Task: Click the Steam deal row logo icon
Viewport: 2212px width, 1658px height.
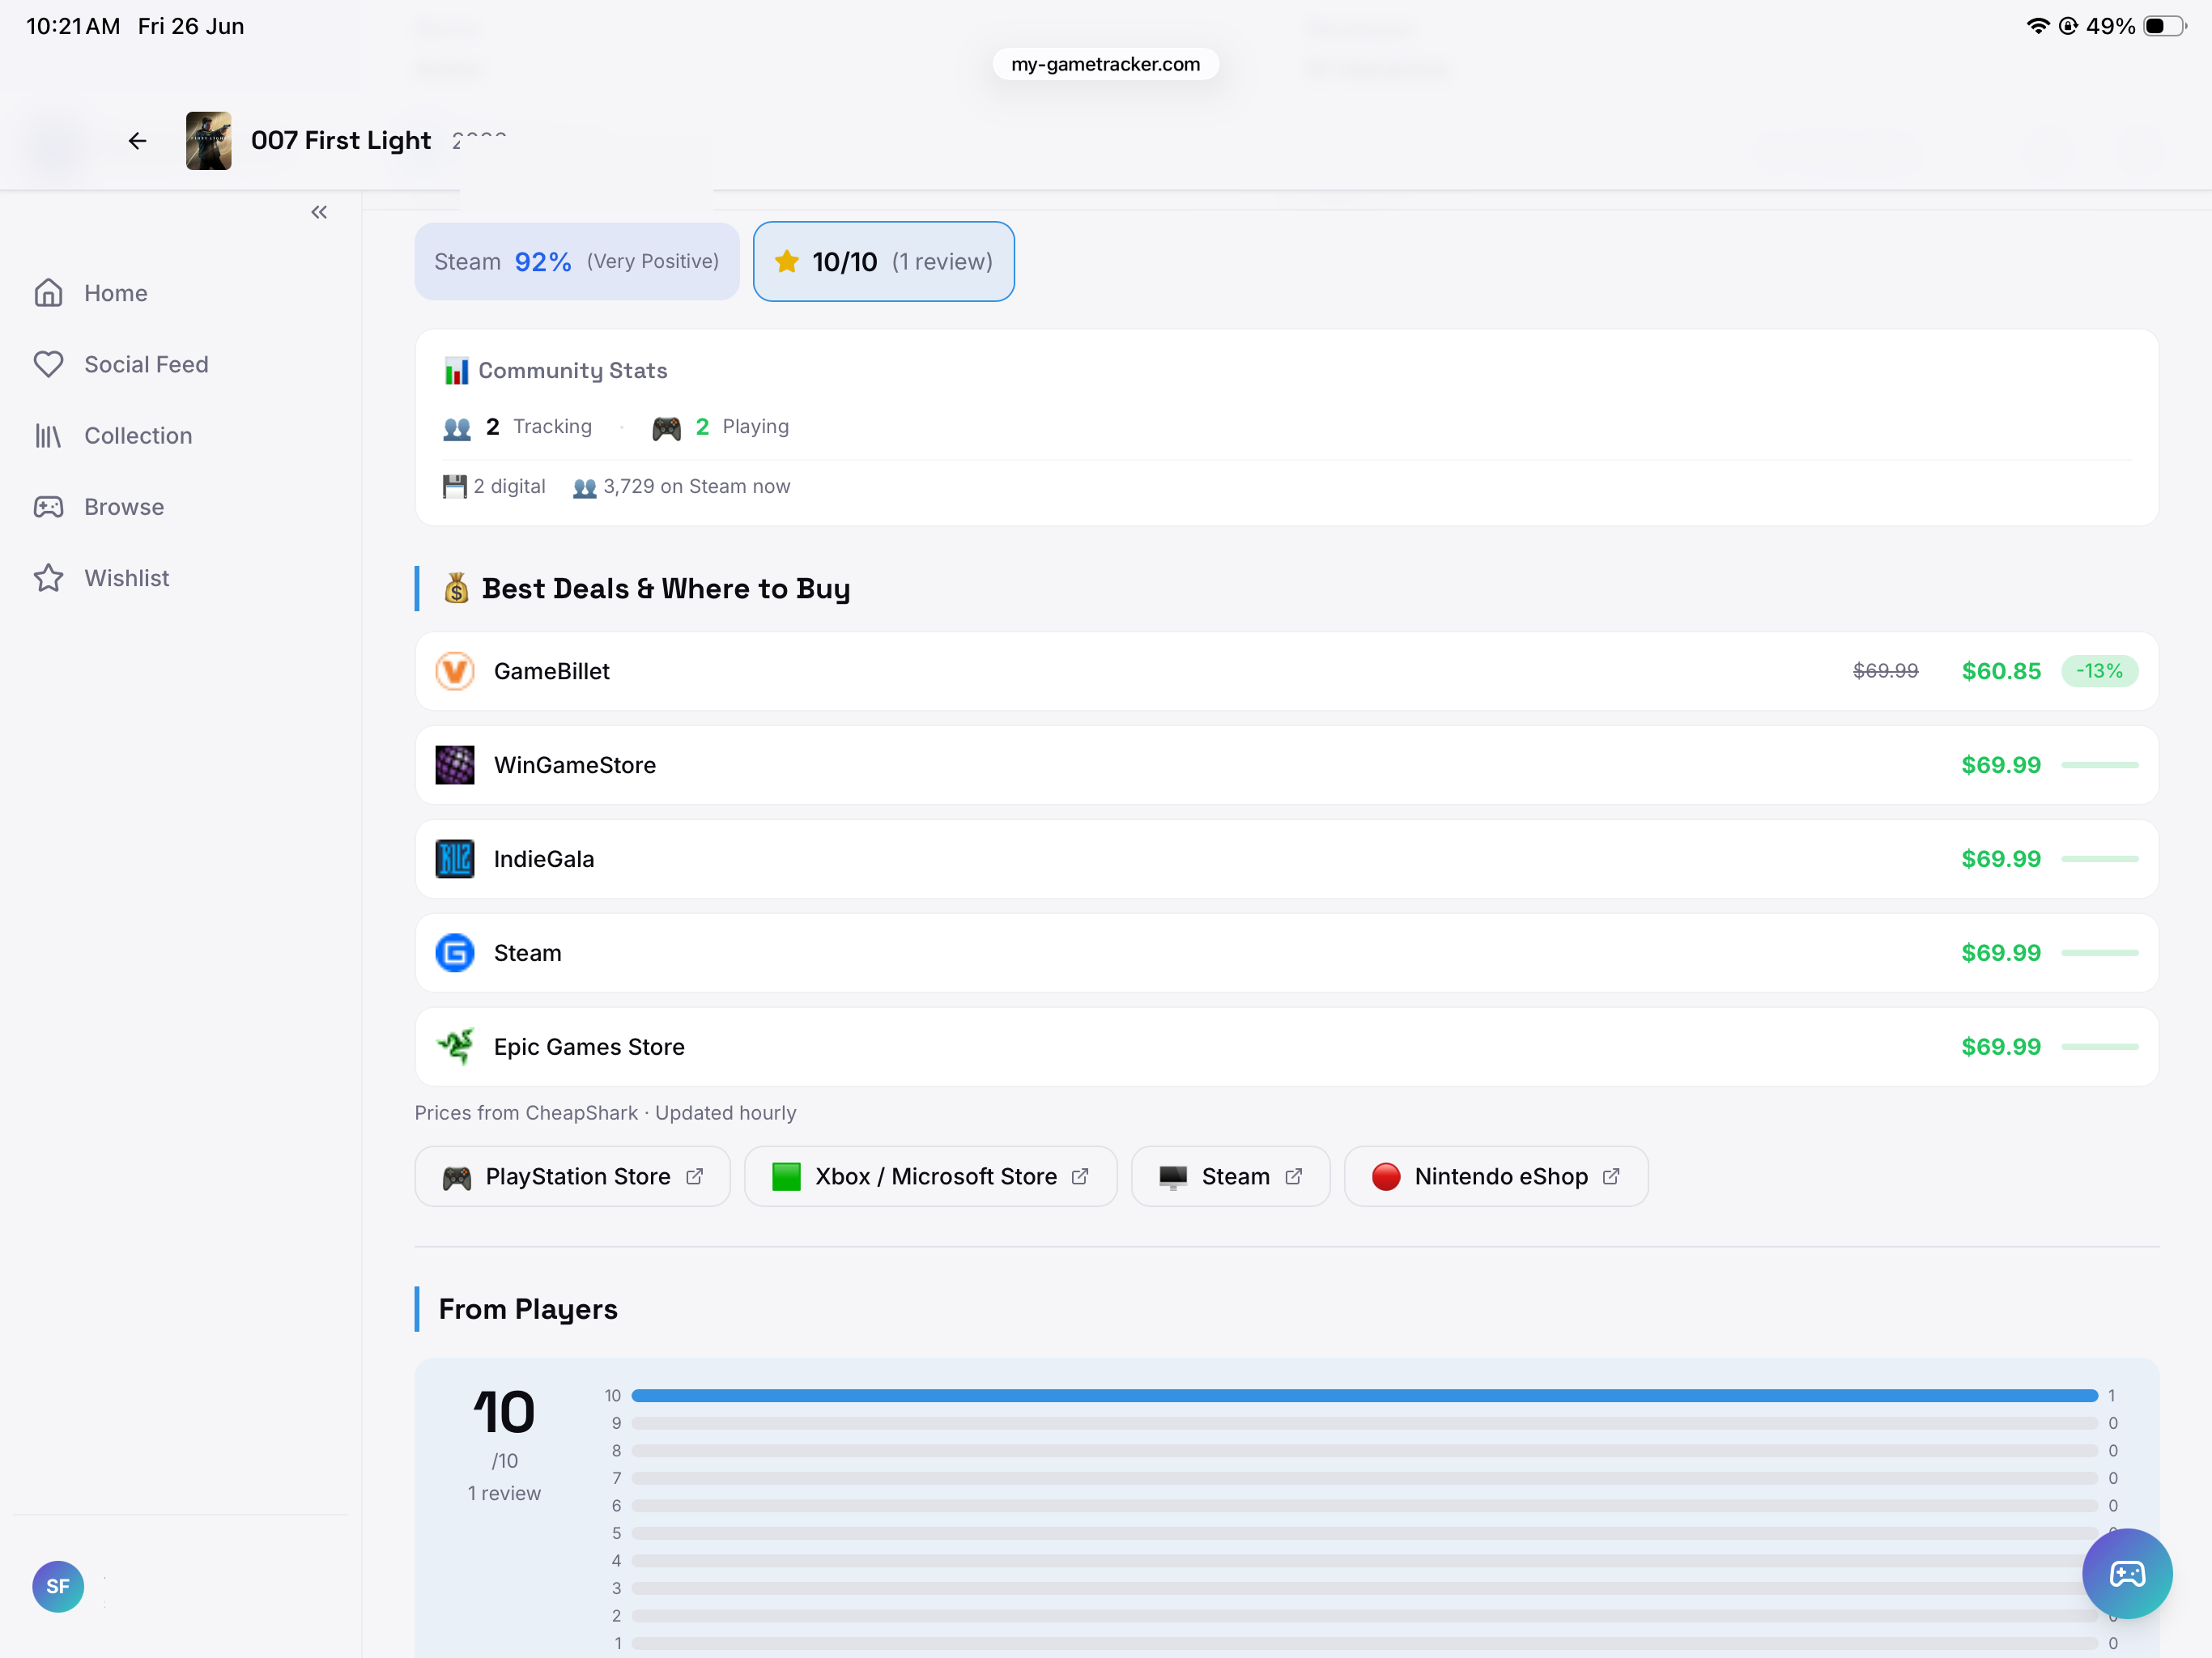Action: pyautogui.click(x=455, y=953)
